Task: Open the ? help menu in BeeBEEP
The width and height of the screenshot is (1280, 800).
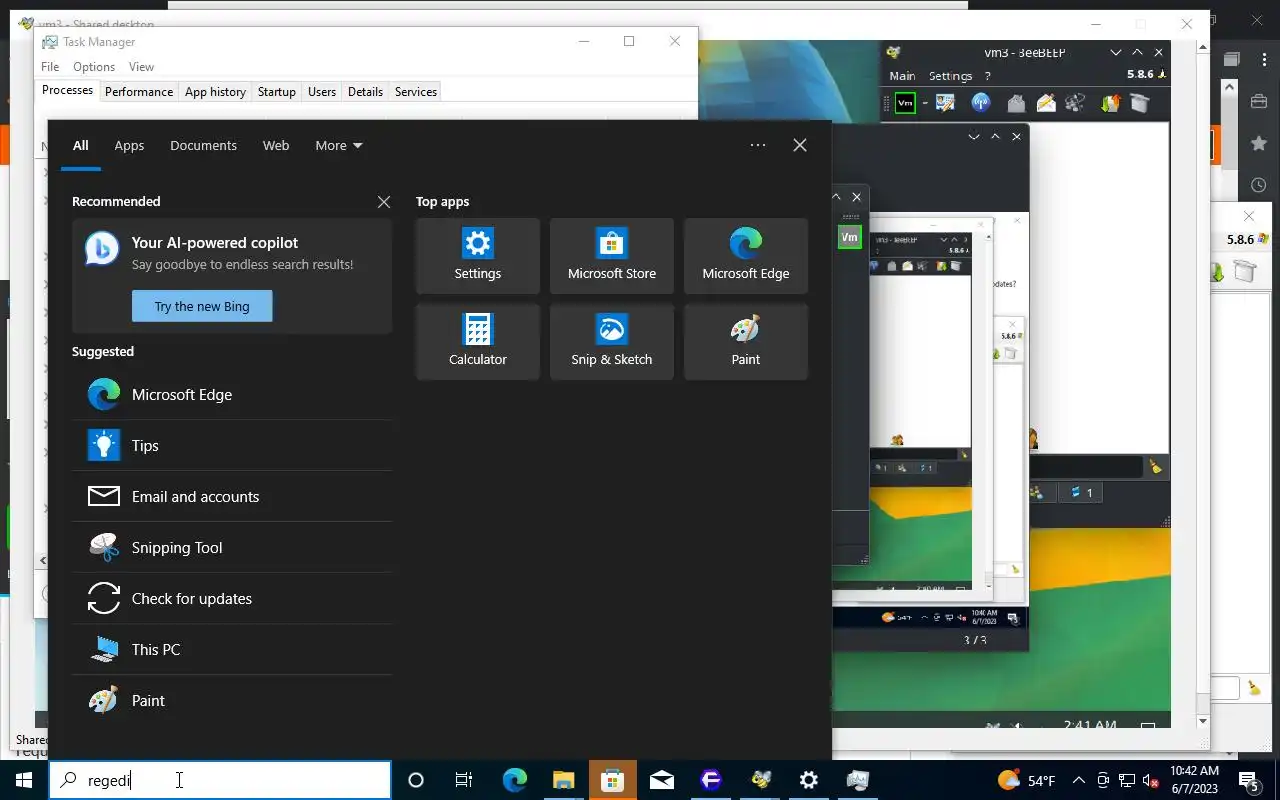Action: tap(988, 76)
